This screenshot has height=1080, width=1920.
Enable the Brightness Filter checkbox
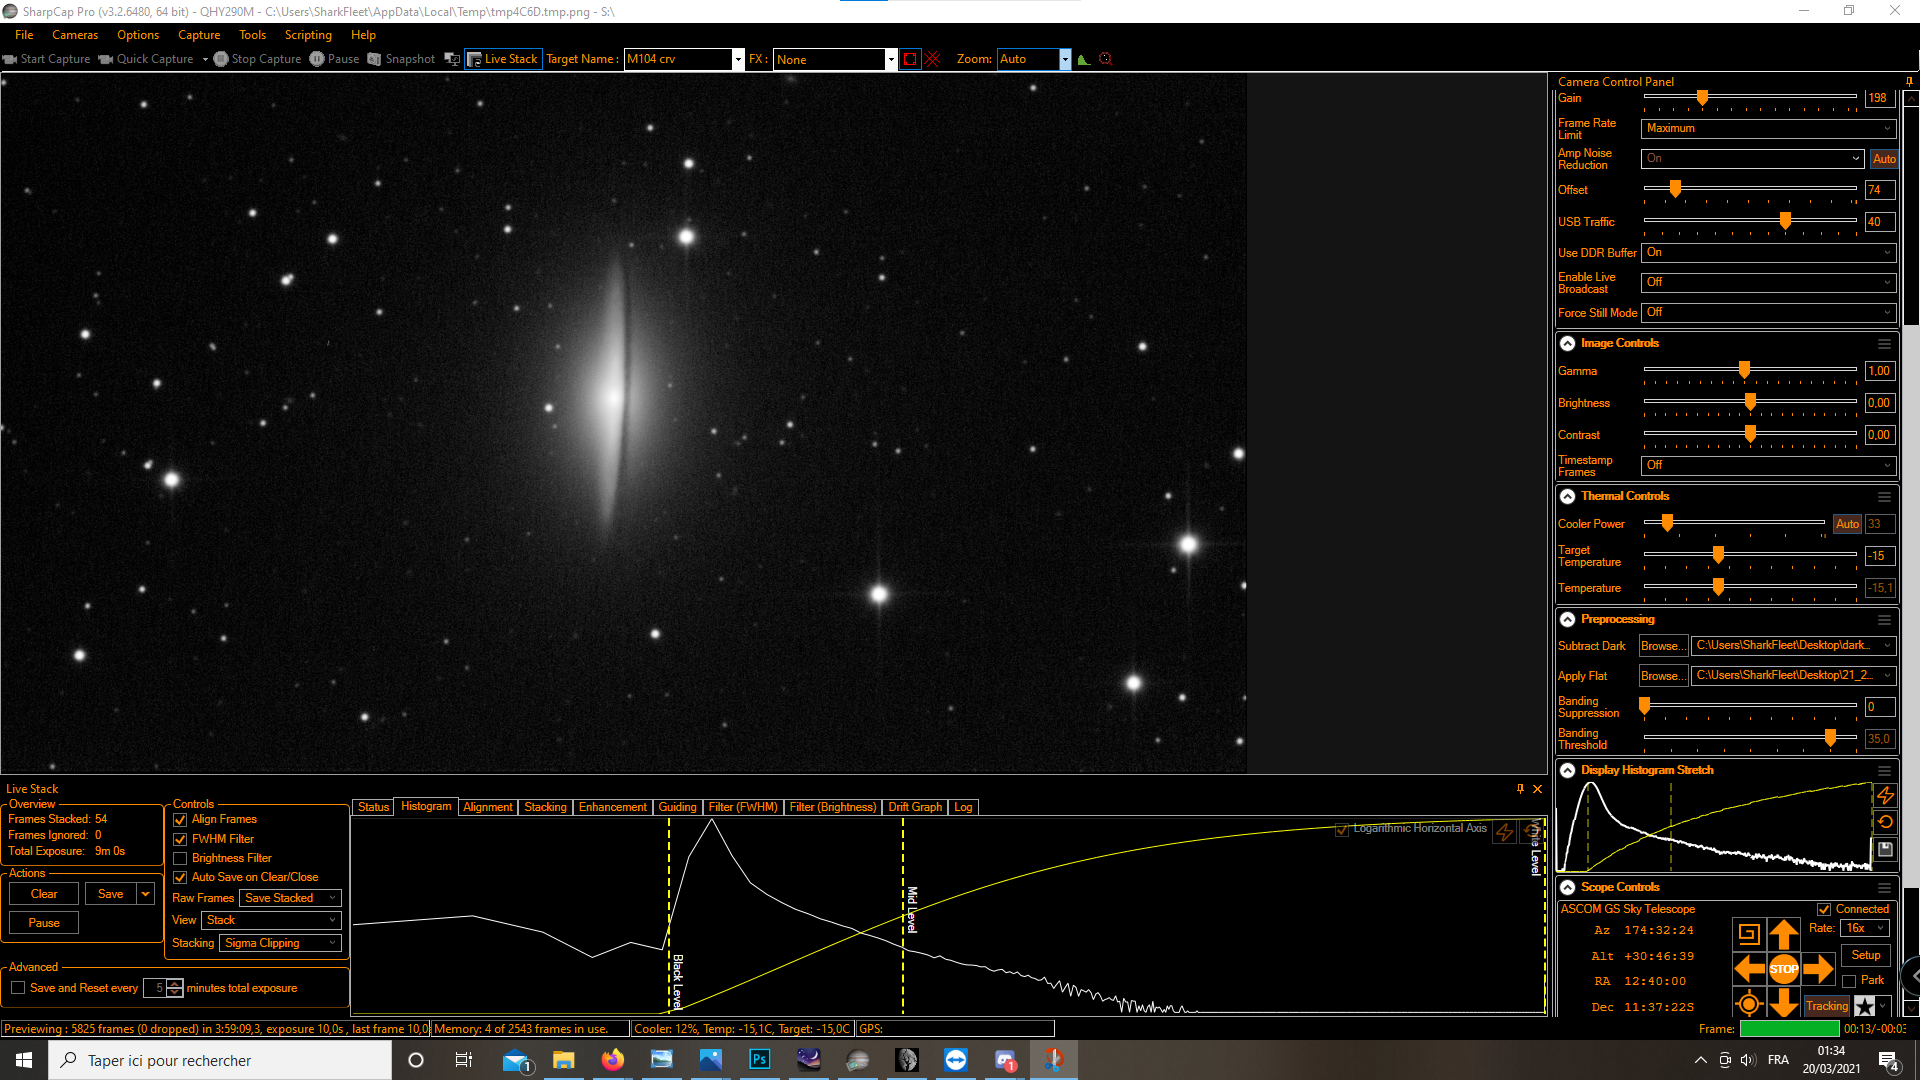pyautogui.click(x=181, y=859)
